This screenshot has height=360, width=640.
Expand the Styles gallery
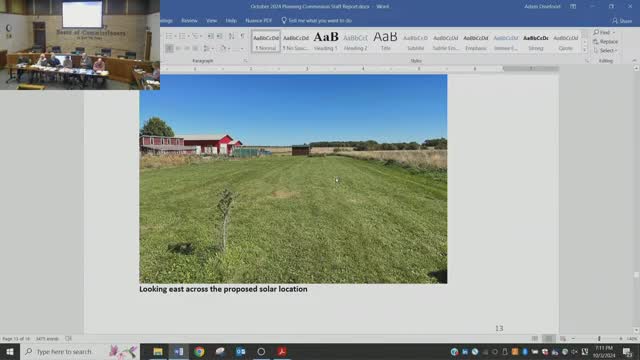coord(584,50)
